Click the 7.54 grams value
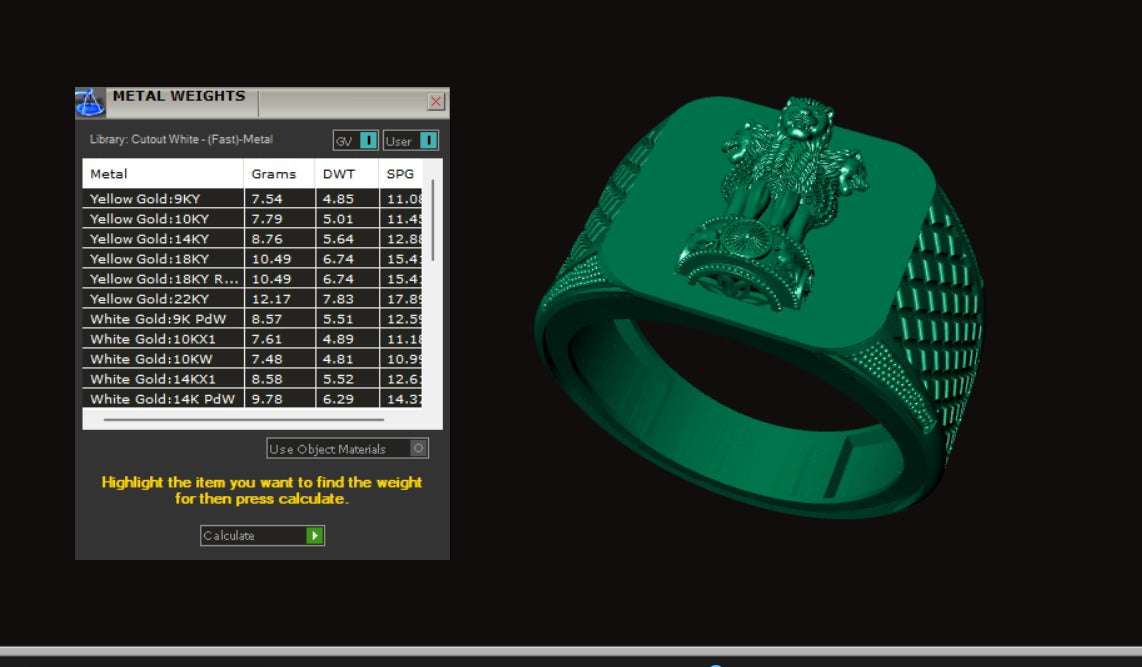1142x667 pixels. 267,199
